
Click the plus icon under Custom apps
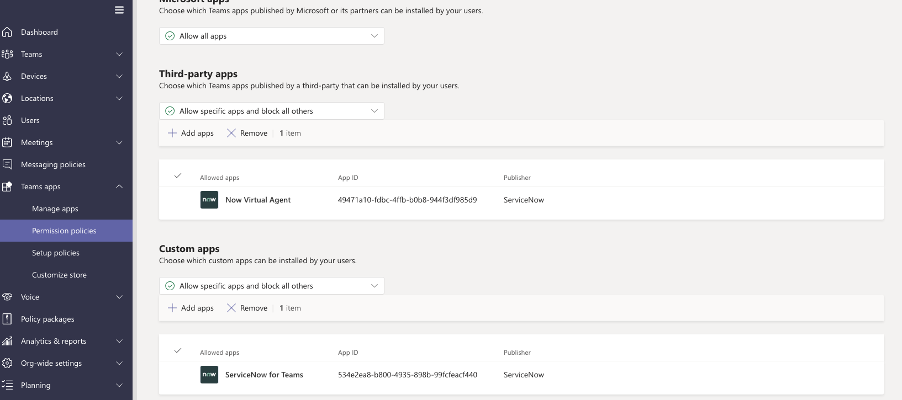[172, 308]
